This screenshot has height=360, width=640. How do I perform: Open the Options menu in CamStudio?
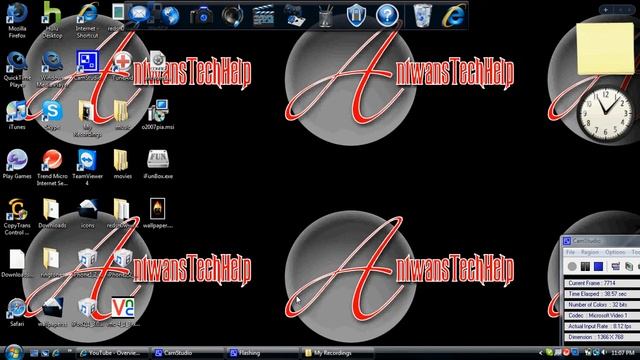click(x=615, y=252)
